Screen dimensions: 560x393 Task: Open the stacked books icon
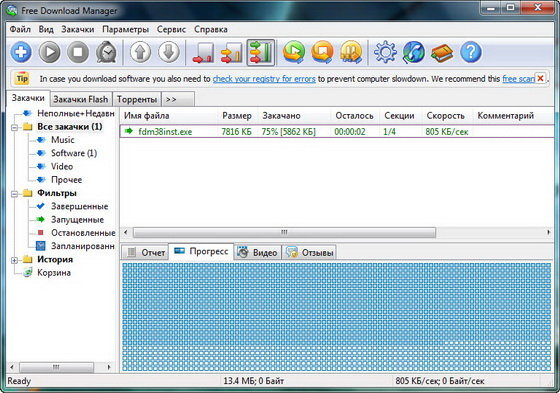tap(442, 53)
